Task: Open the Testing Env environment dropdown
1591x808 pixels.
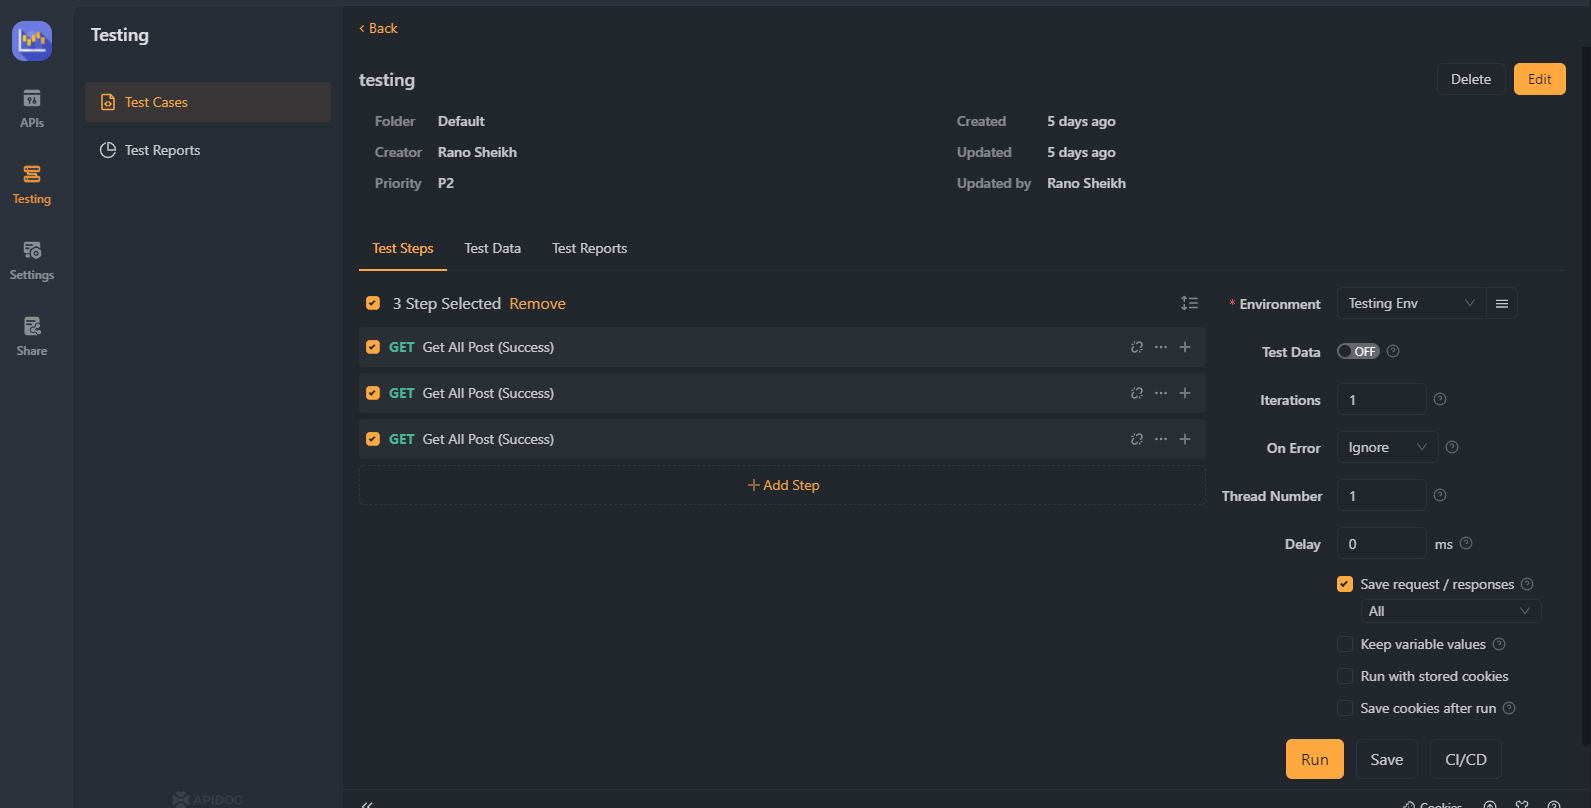Action: click(x=1411, y=303)
